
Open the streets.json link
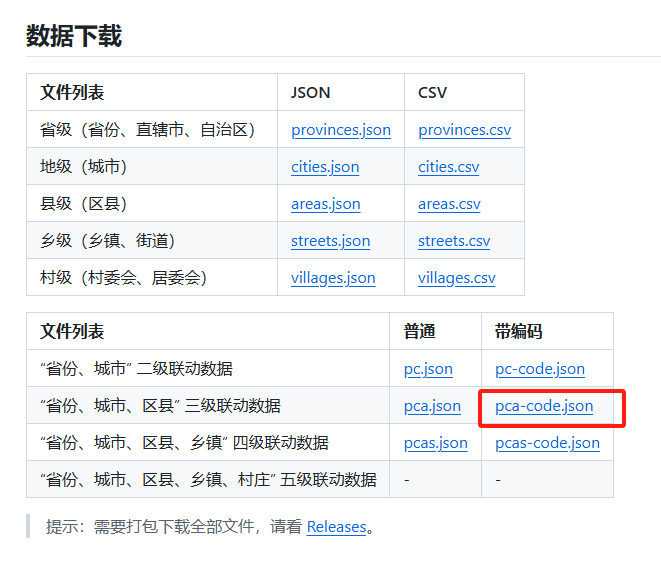point(330,241)
